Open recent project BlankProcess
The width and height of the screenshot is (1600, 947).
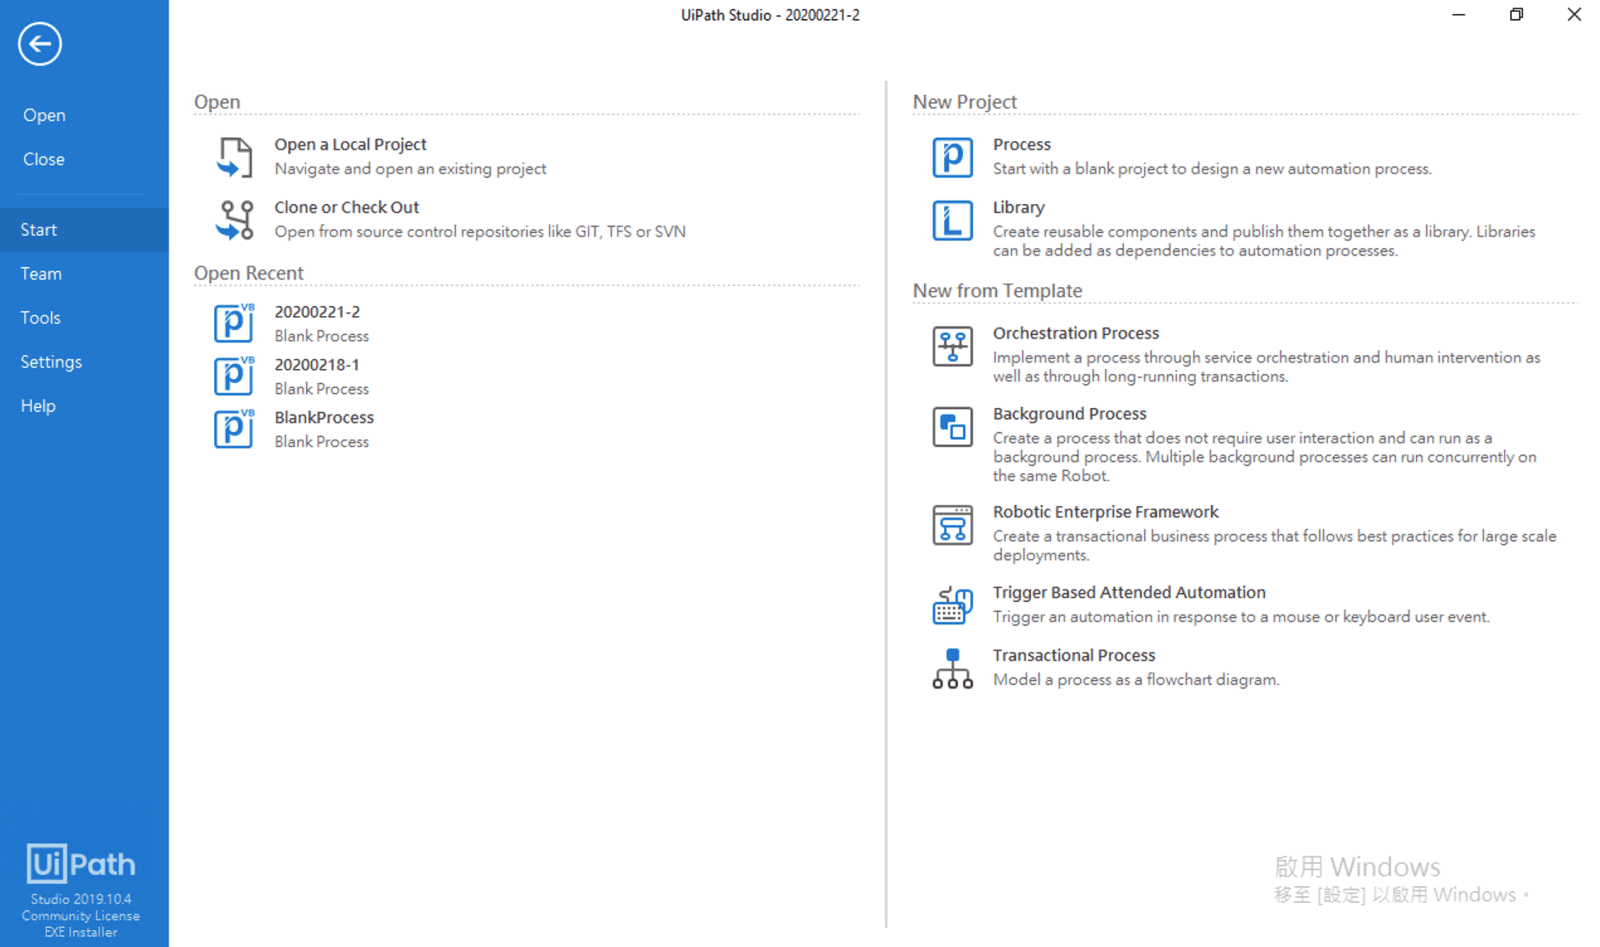tap(324, 418)
